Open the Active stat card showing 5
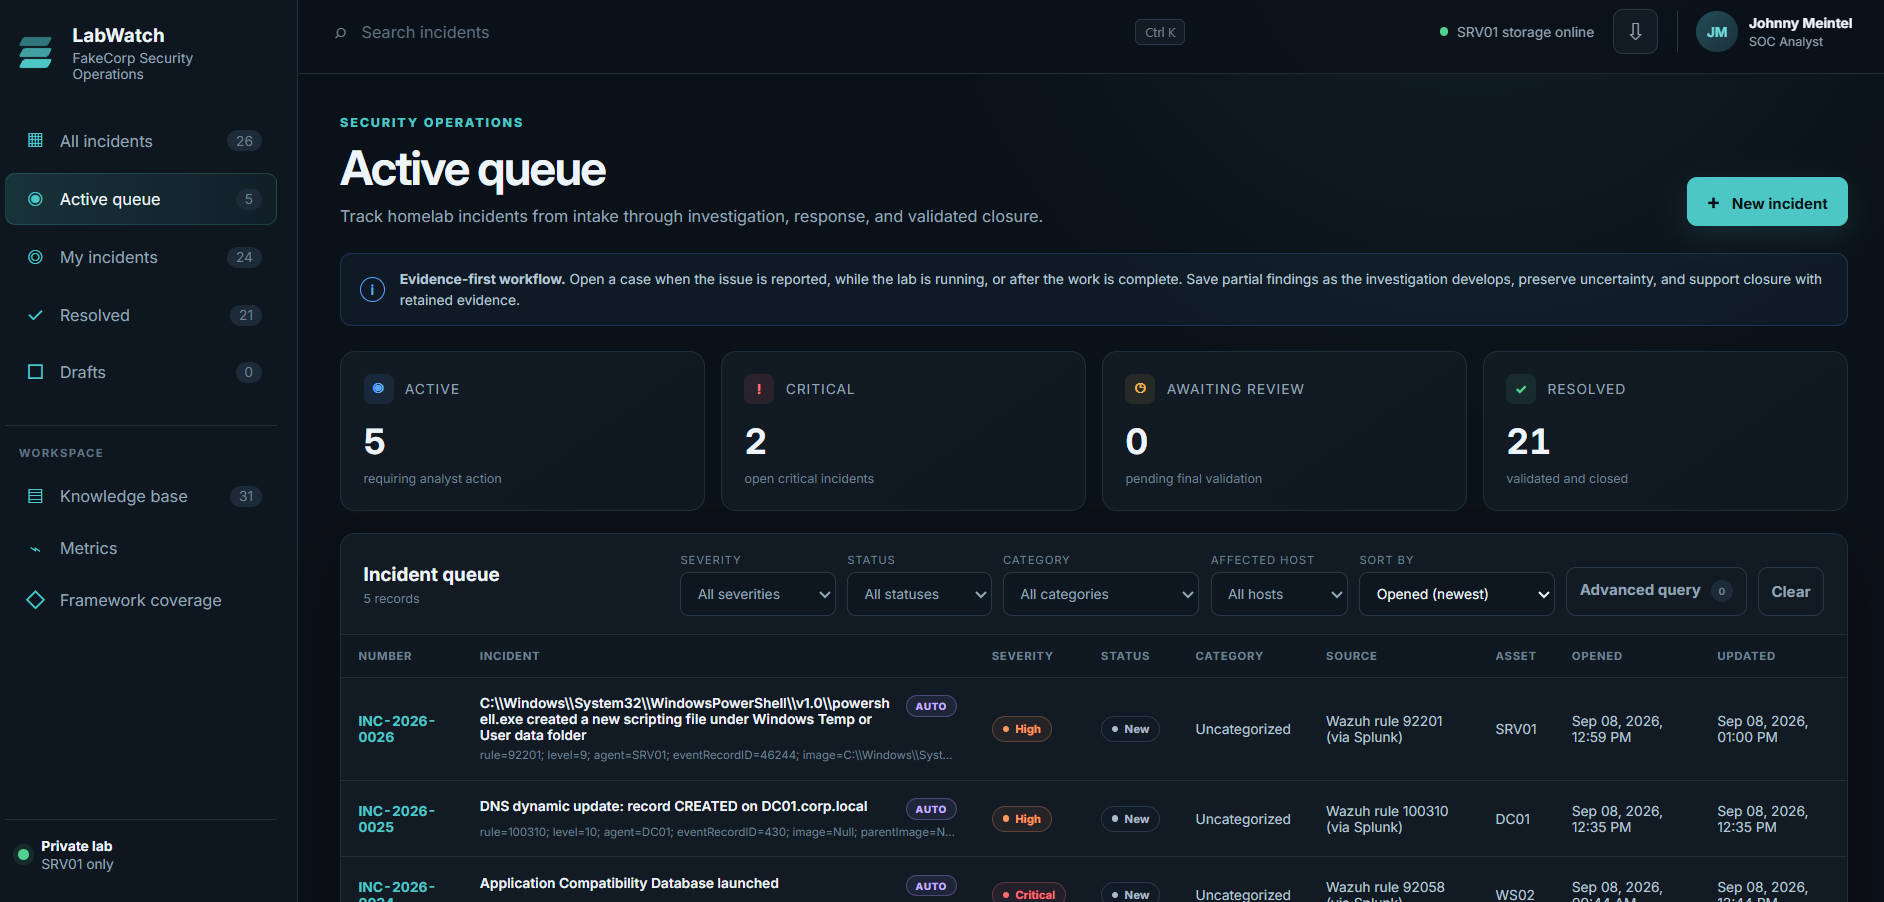The height and width of the screenshot is (902, 1884). point(522,431)
